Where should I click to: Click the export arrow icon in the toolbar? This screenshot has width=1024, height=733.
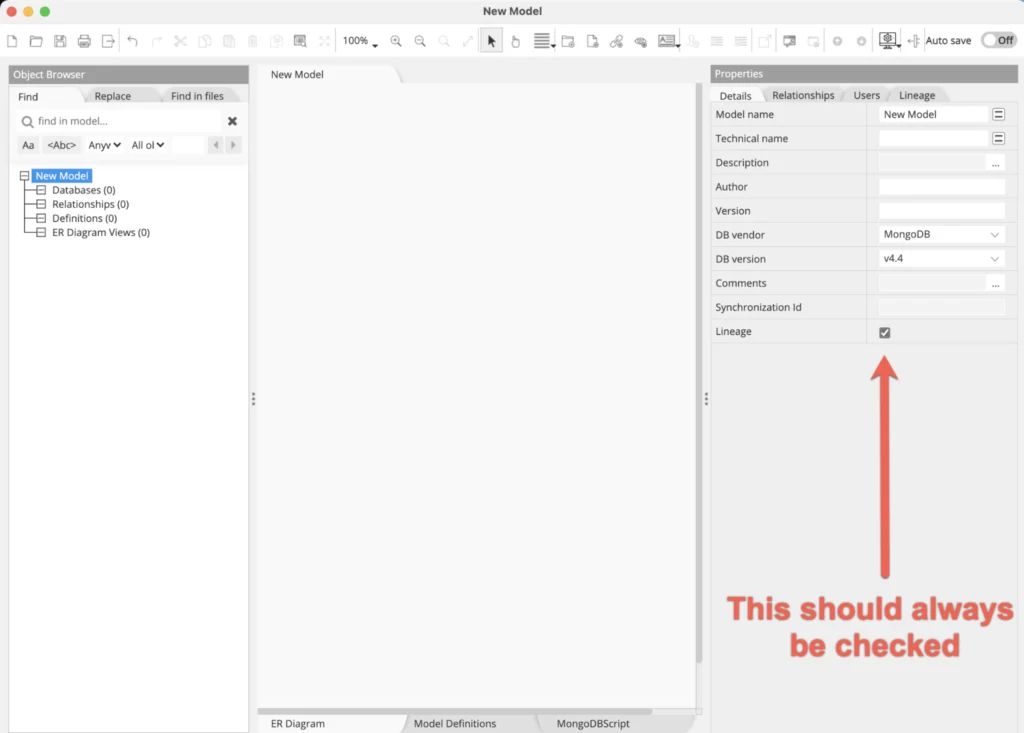click(x=108, y=41)
